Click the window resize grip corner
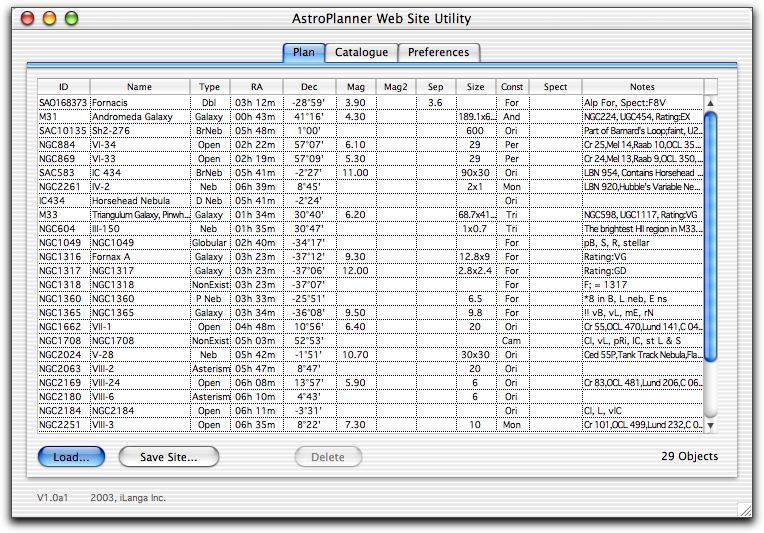764x533 pixels. tap(743, 510)
